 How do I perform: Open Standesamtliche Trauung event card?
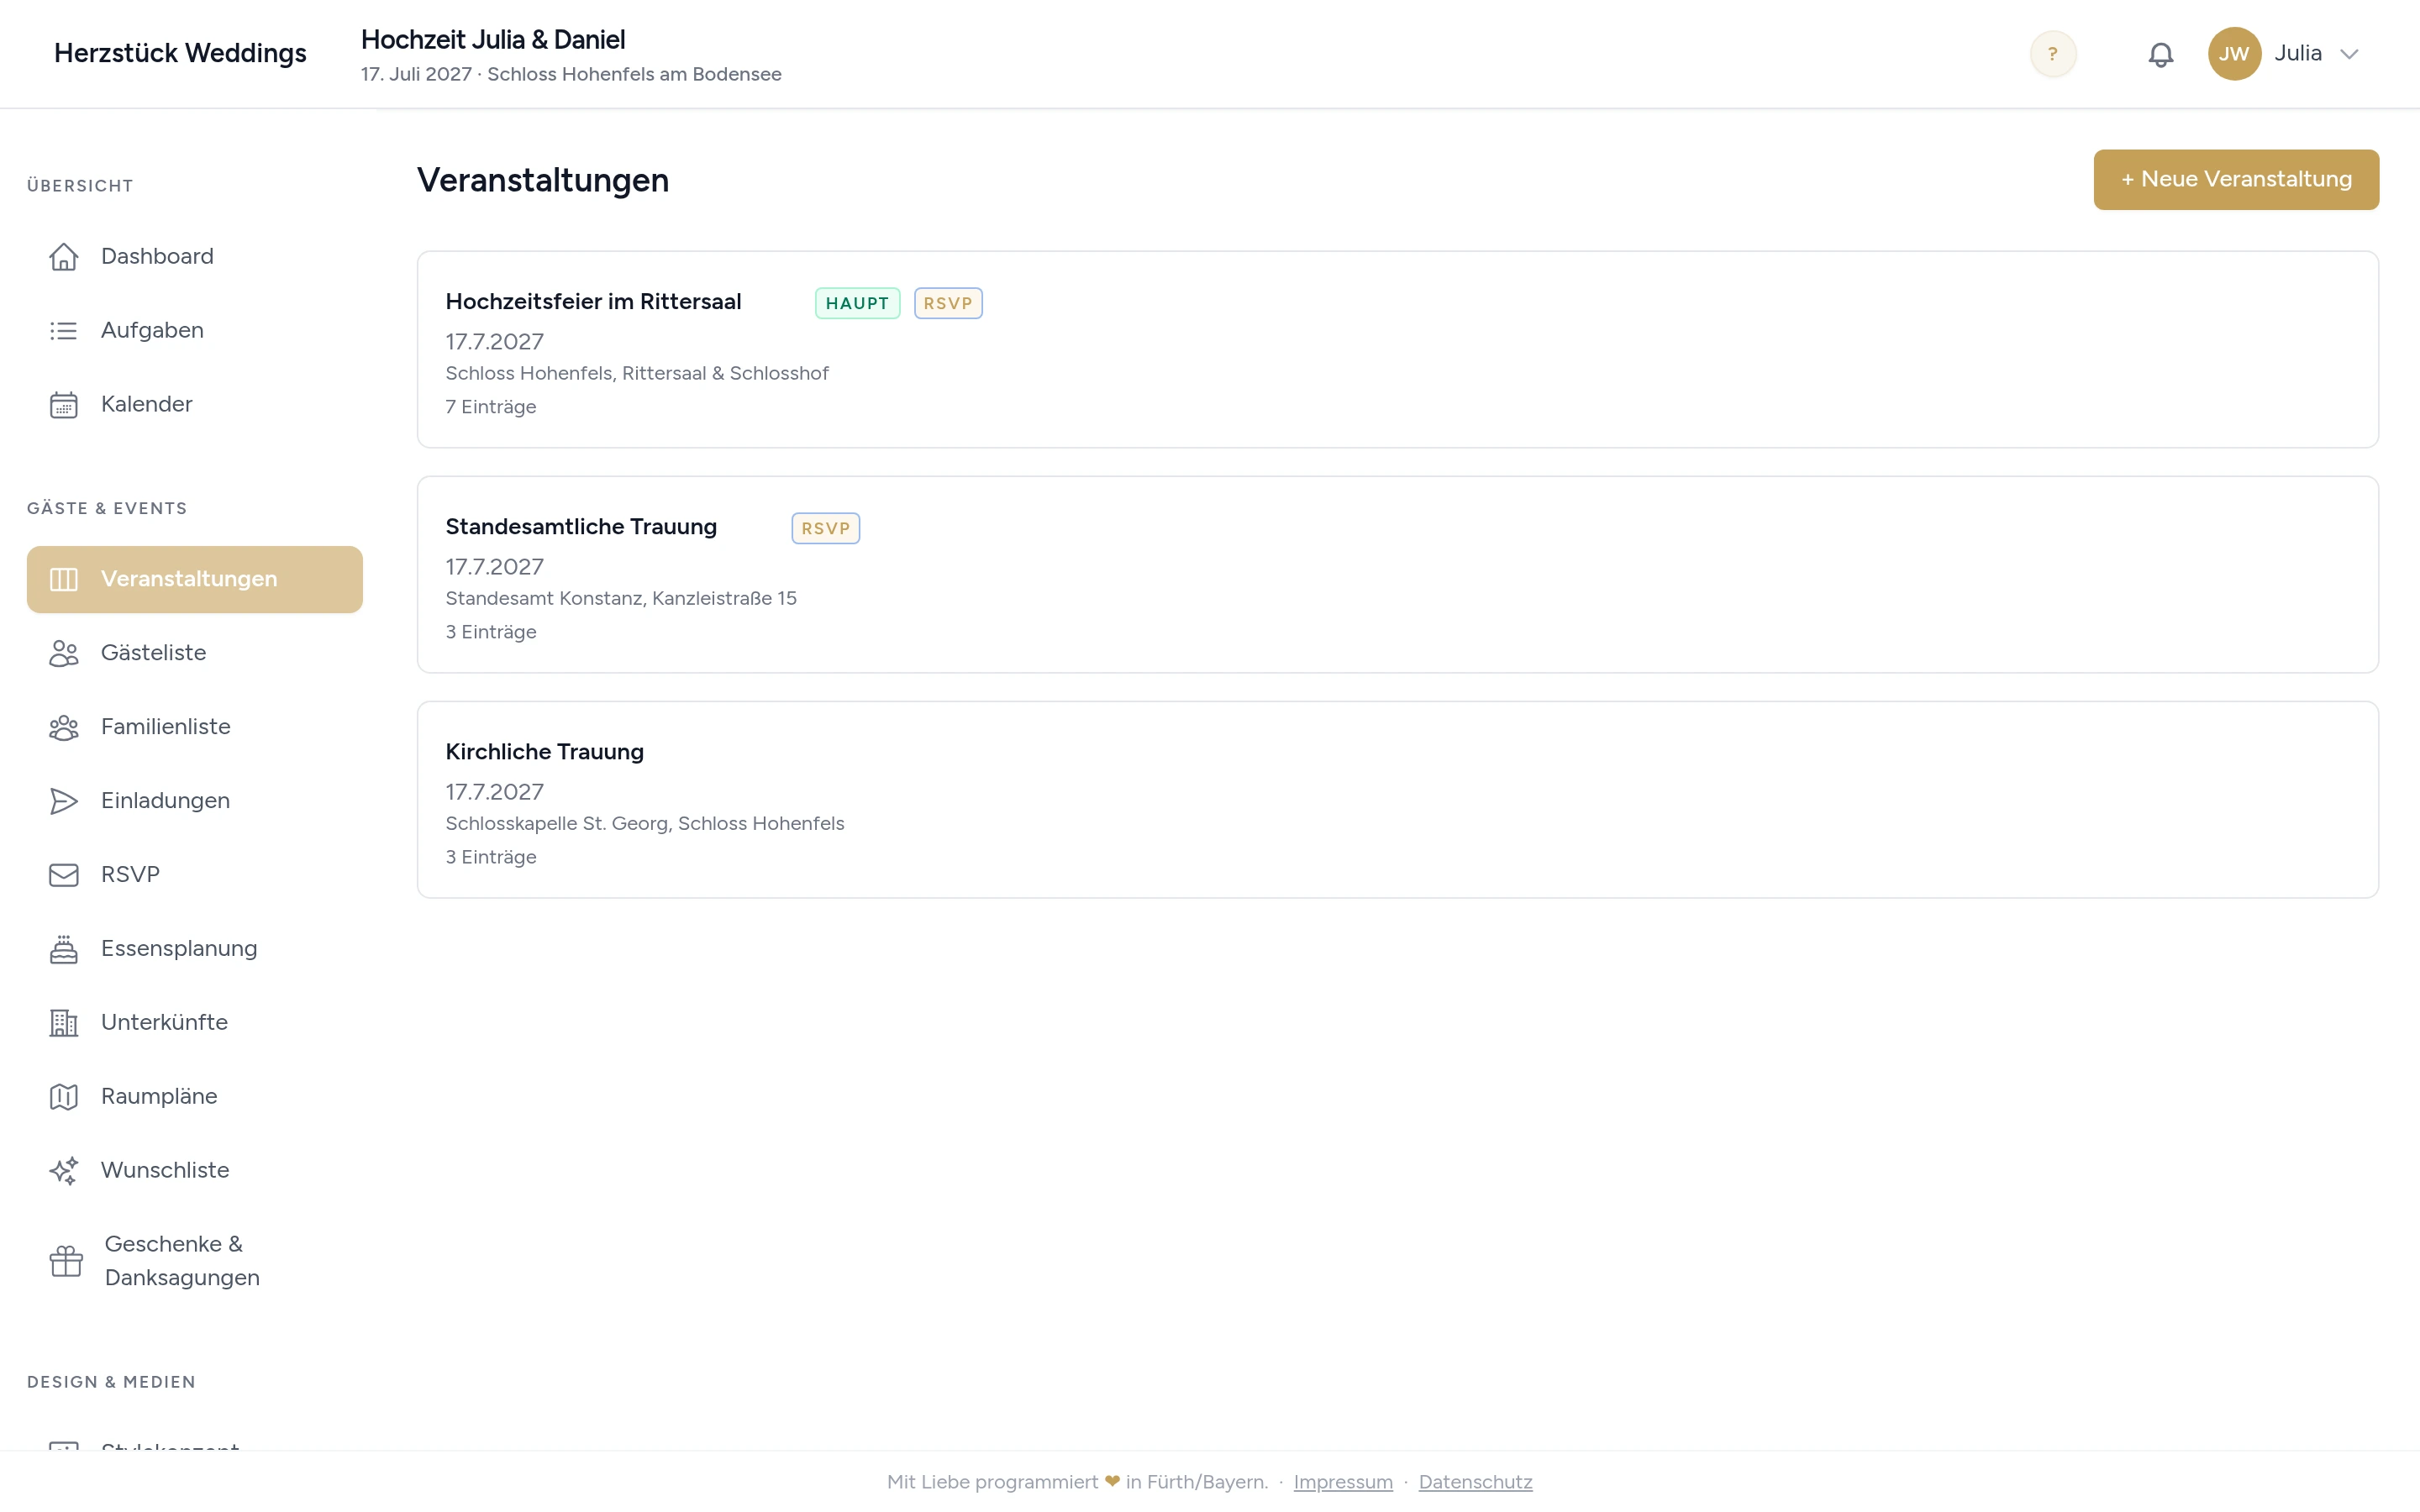pyautogui.click(x=1398, y=574)
